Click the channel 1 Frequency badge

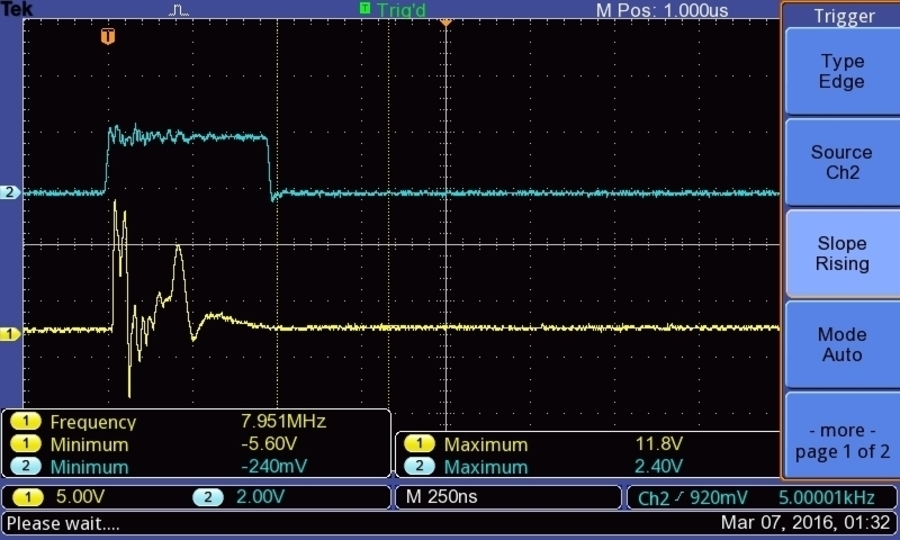tap(25, 422)
